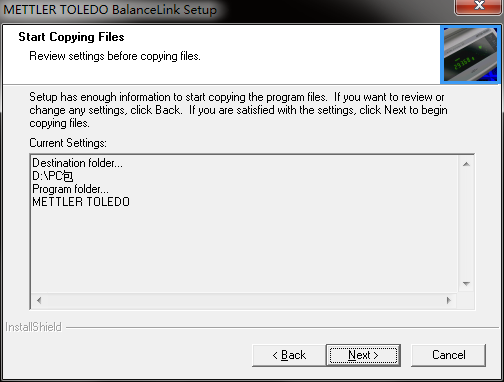The image size is (504, 382).
Task: Click the empty area in Current Settings box
Action: pos(245,250)
